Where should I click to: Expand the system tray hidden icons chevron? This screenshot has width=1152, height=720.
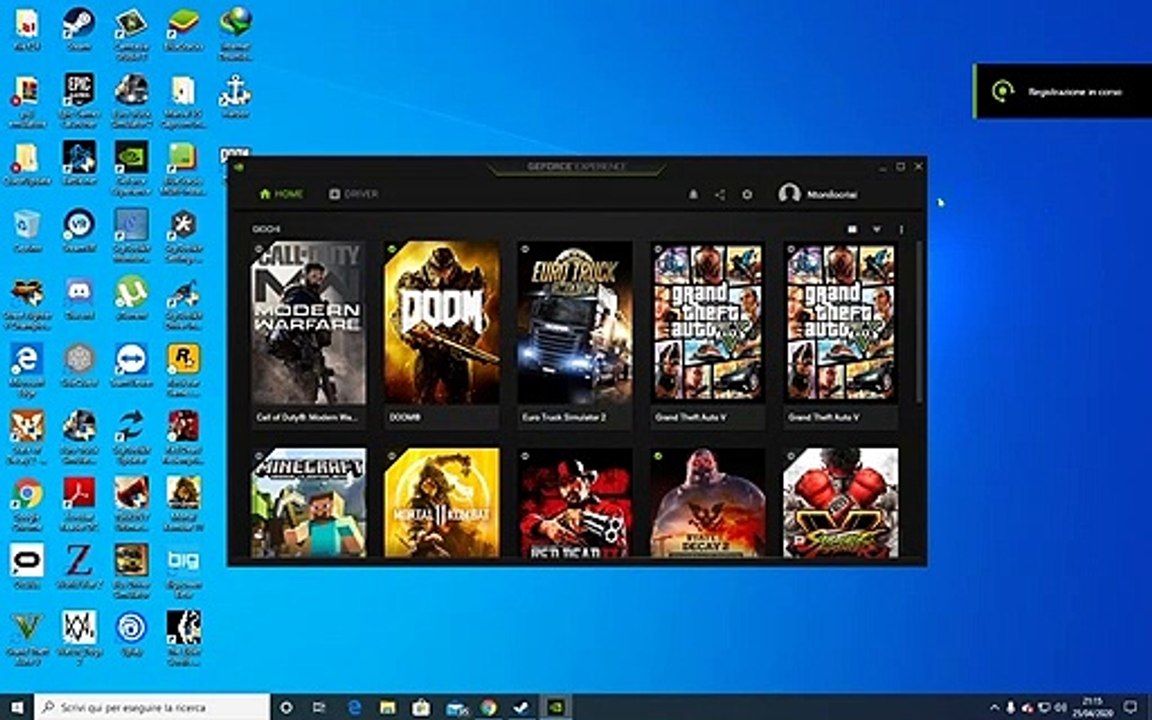[995, 708]
